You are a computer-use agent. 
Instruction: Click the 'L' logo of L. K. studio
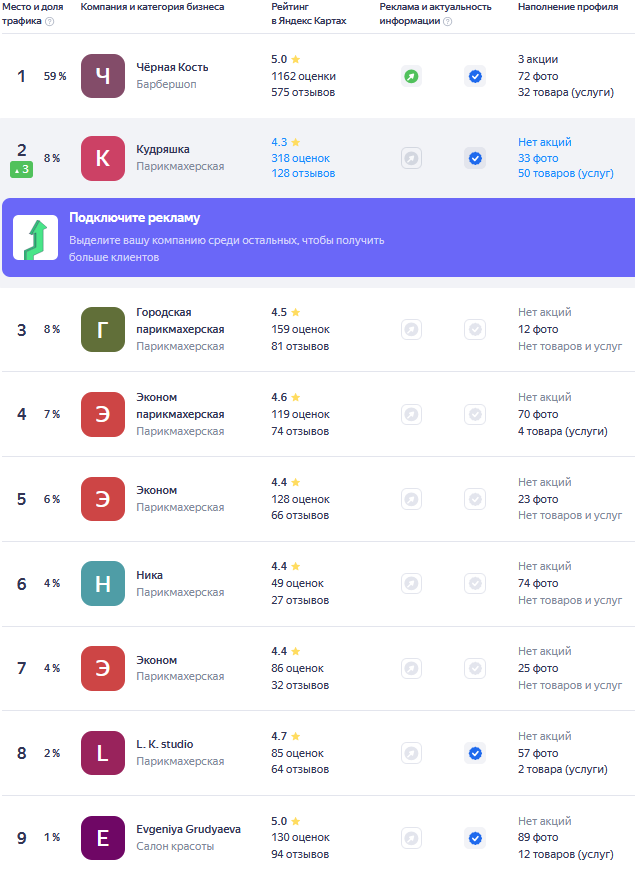pyautogui.click(x=103, y=753)
